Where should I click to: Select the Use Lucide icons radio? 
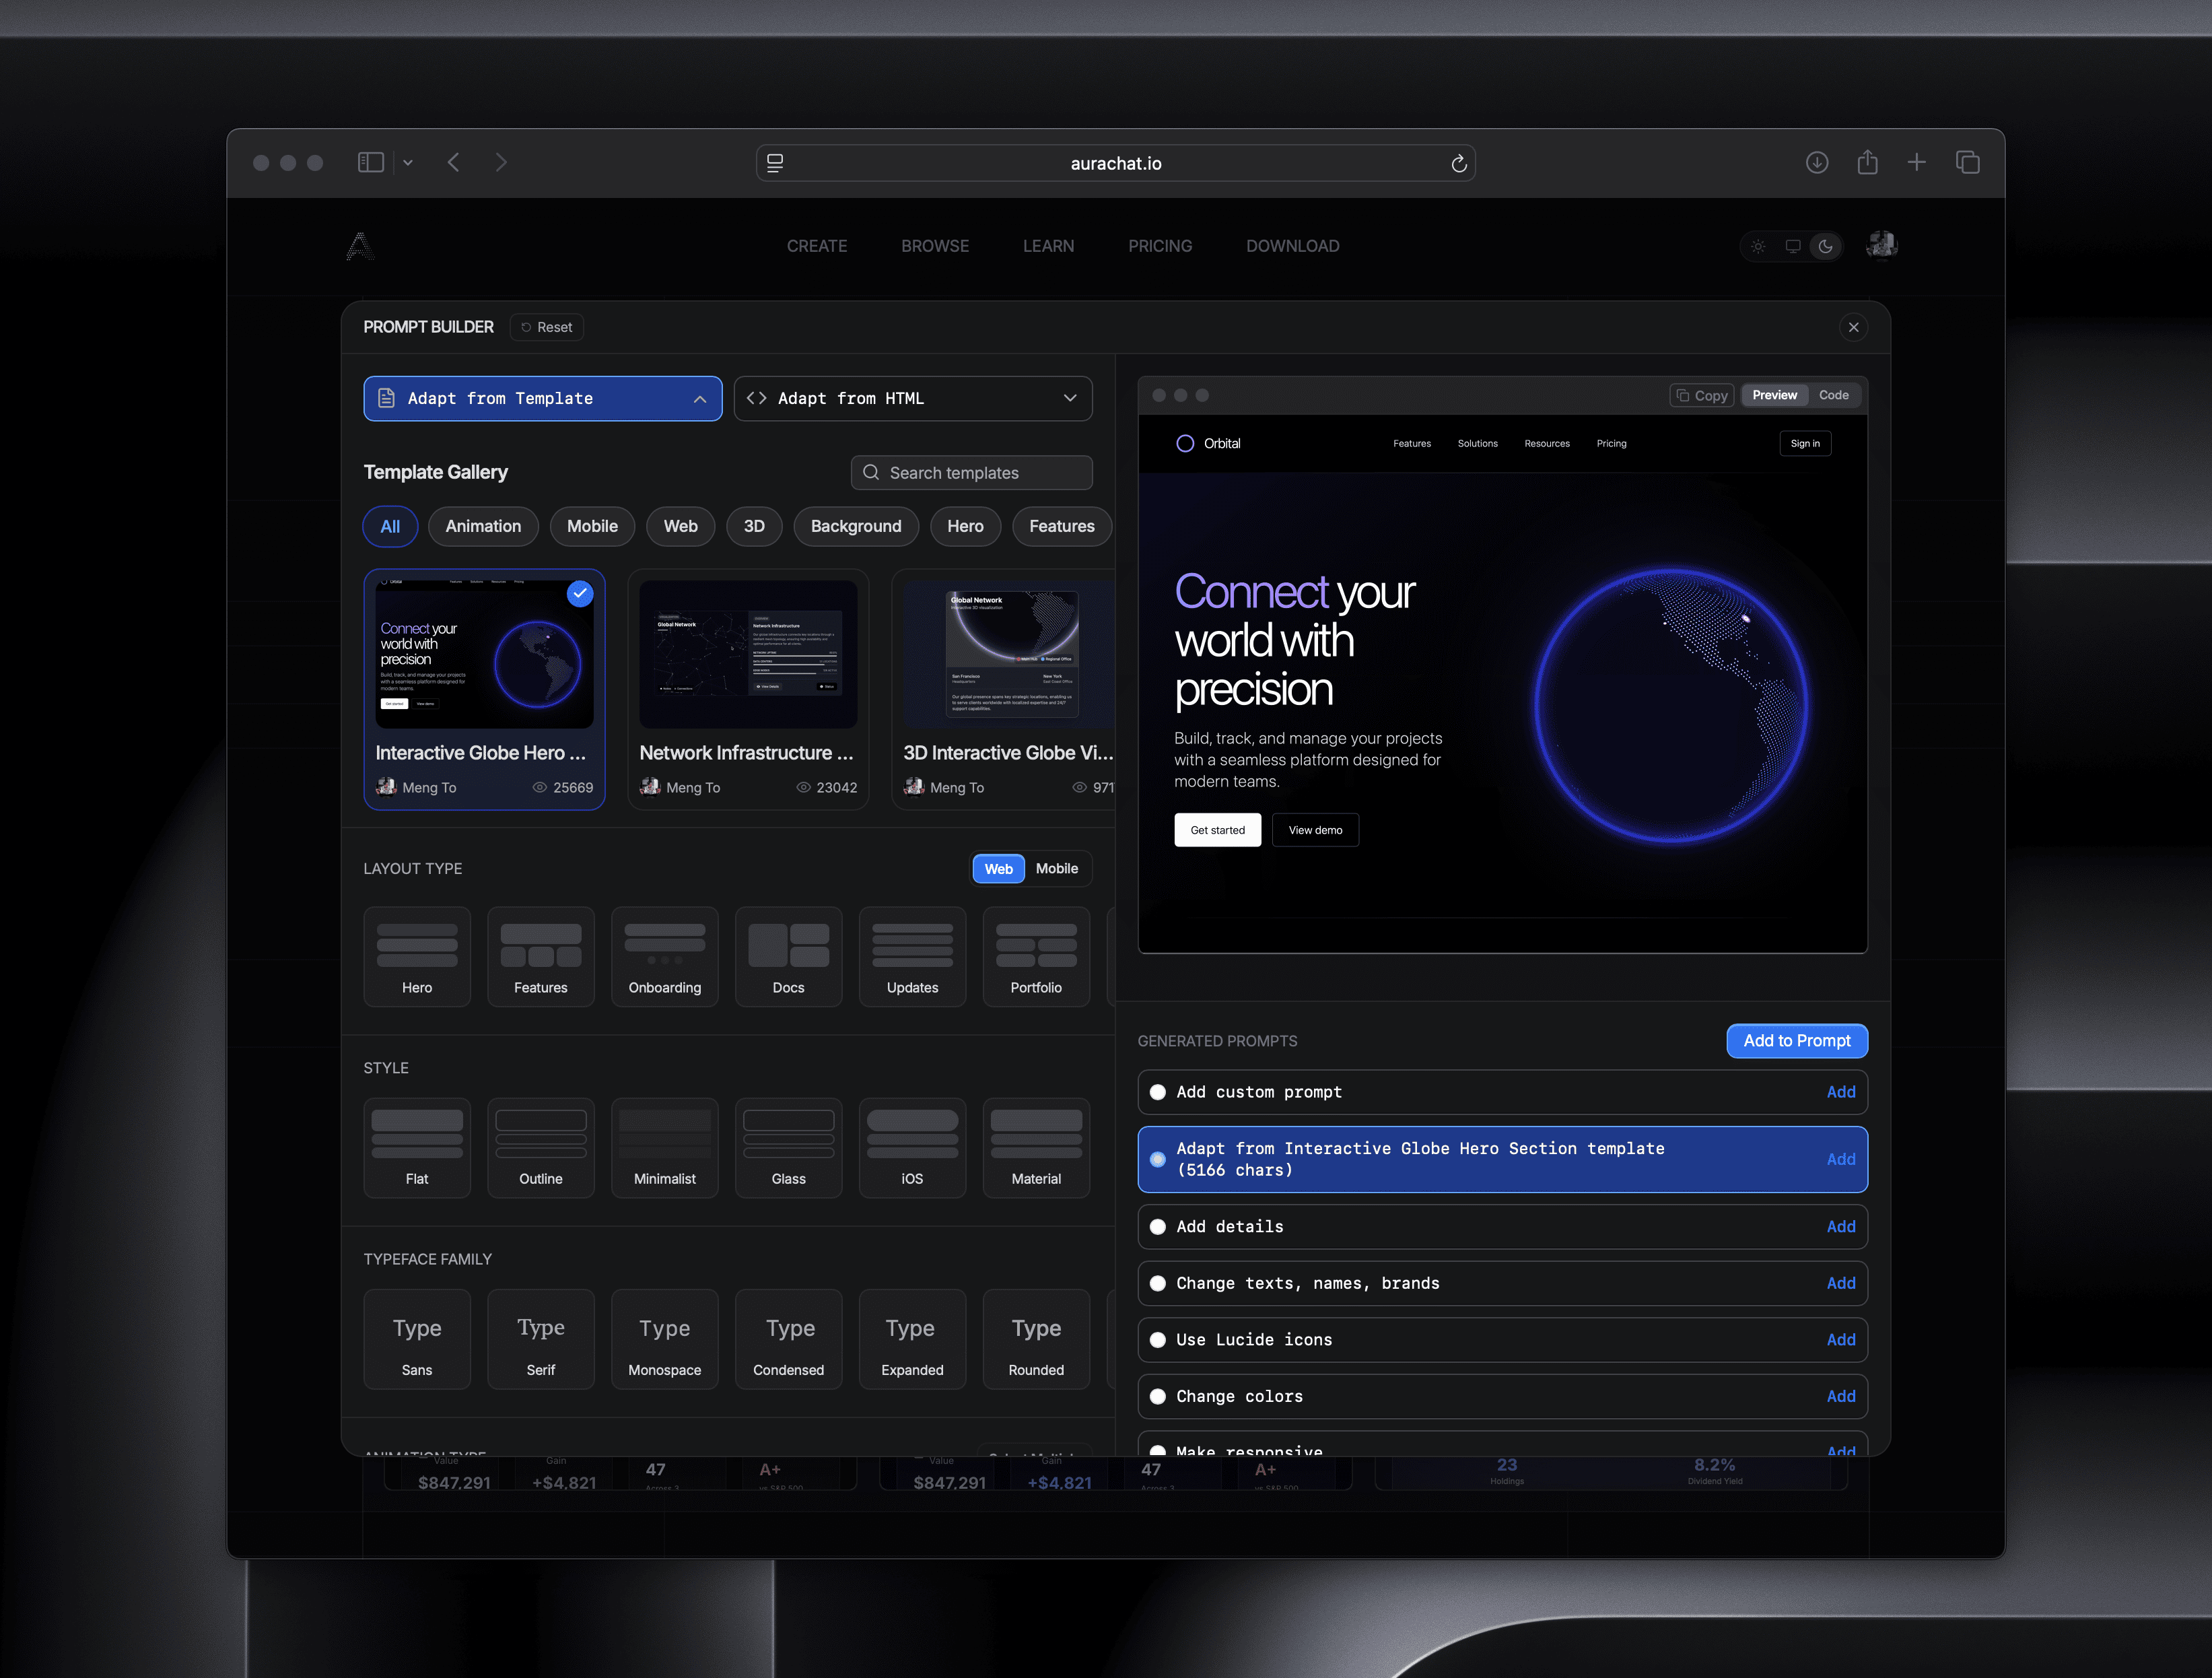[1157, 1340]
